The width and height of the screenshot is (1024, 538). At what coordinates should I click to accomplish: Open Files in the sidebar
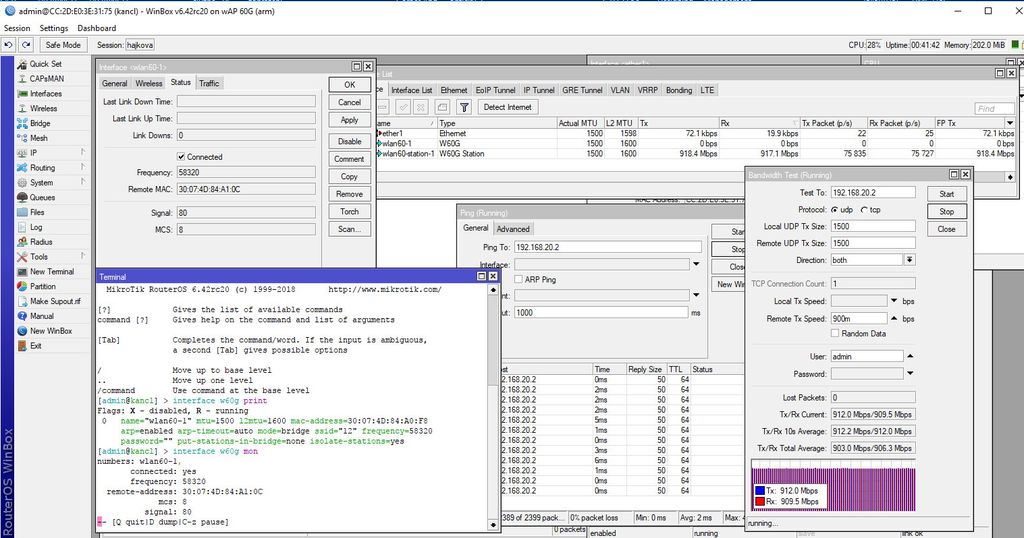coord(37,212)
